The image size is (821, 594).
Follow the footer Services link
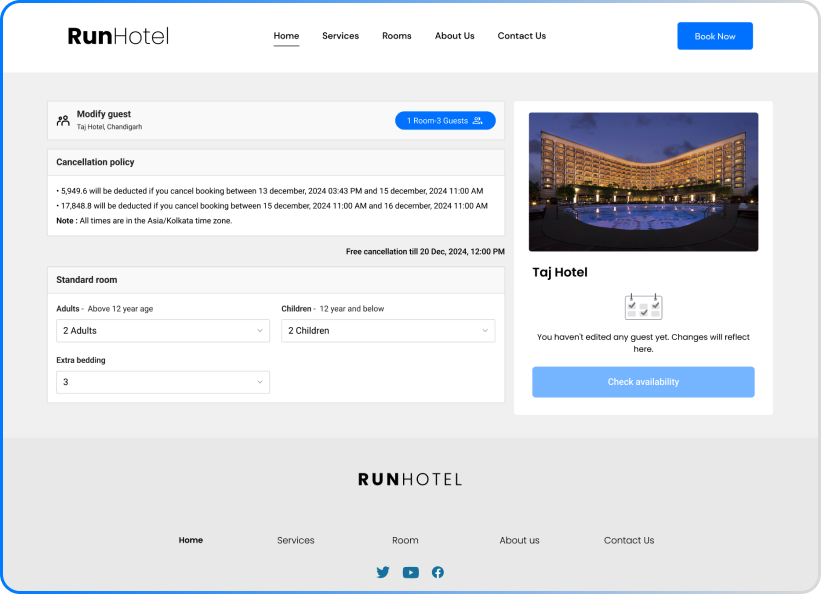pyautogui.click(x=296, y=540)
